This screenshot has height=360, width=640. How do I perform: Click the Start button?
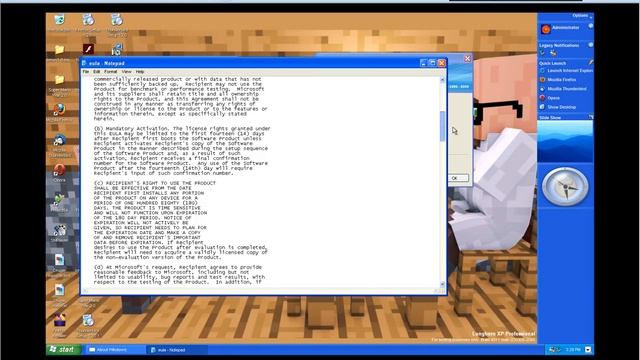63,350
